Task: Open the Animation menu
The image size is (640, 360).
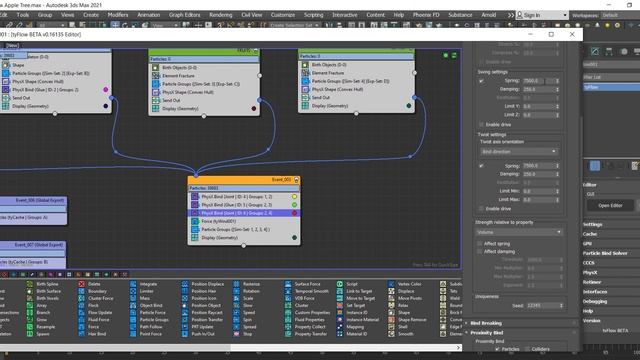Action: point(149,15)
